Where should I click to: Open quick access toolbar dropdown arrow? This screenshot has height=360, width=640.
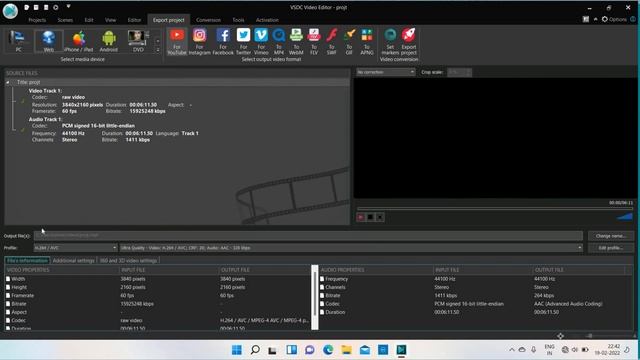click(x=69, y=7)
